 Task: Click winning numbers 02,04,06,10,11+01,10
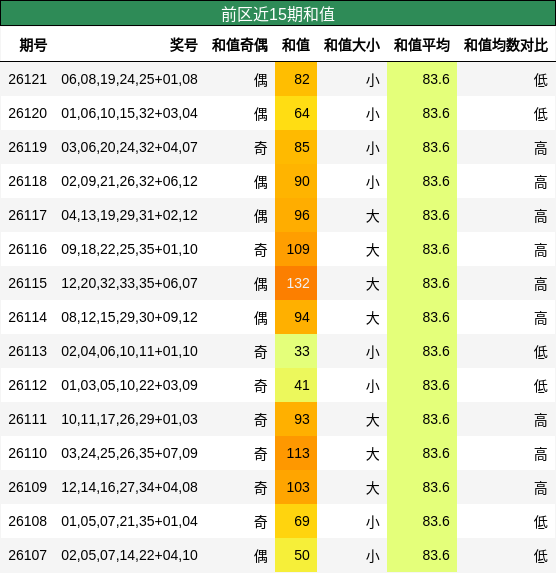[x=129, y=351]
